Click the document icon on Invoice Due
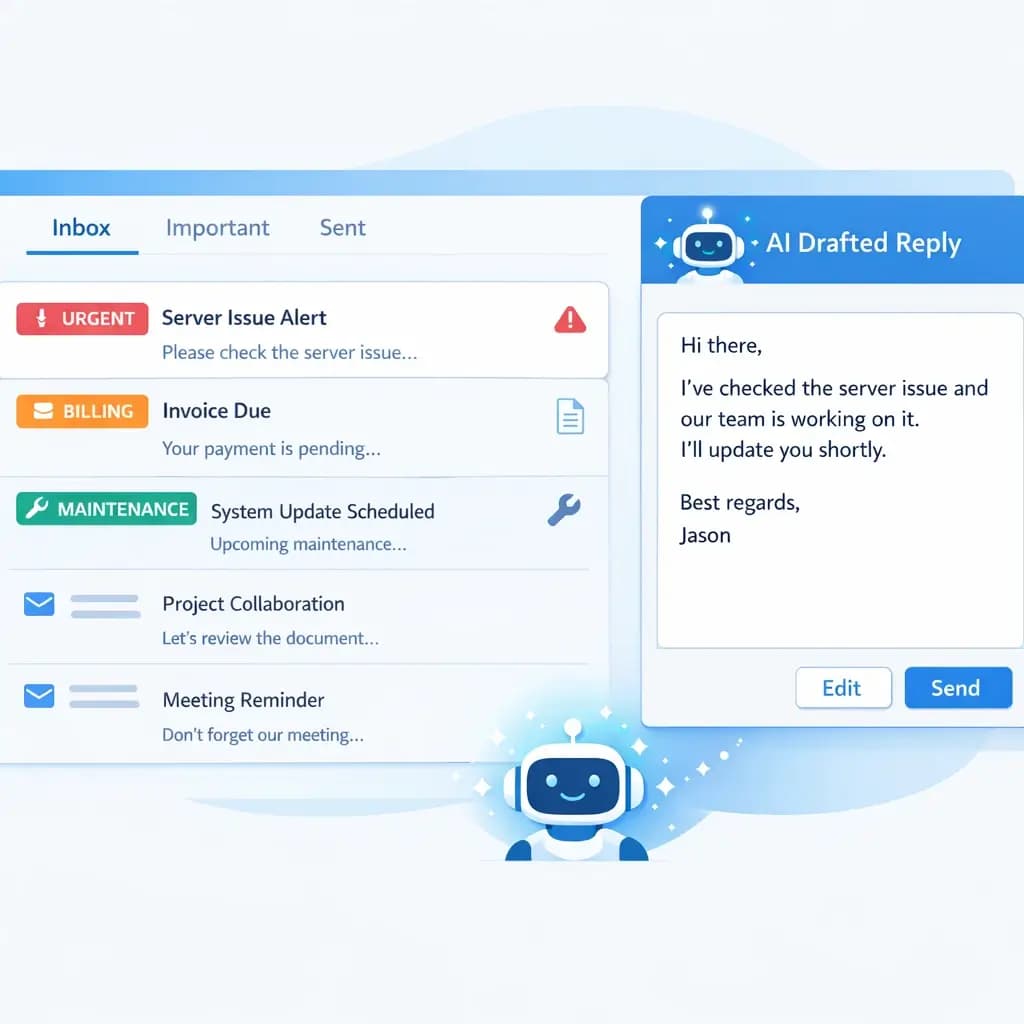Image resolution: width=1024 pixels, height=1024 pixels. (570, 416)
